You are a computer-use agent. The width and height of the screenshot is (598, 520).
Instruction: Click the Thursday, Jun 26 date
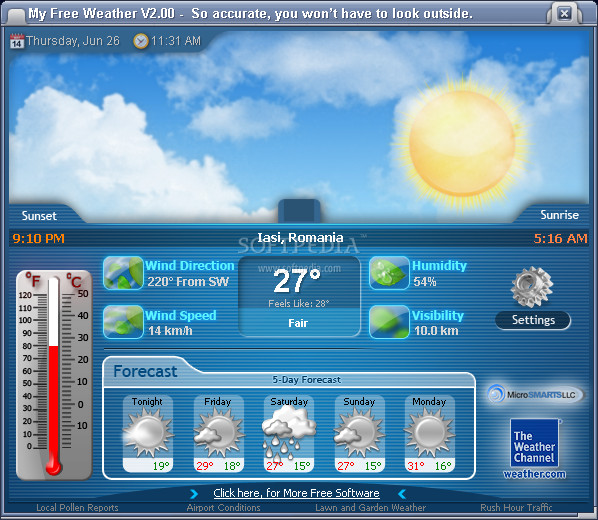point(73,41)
